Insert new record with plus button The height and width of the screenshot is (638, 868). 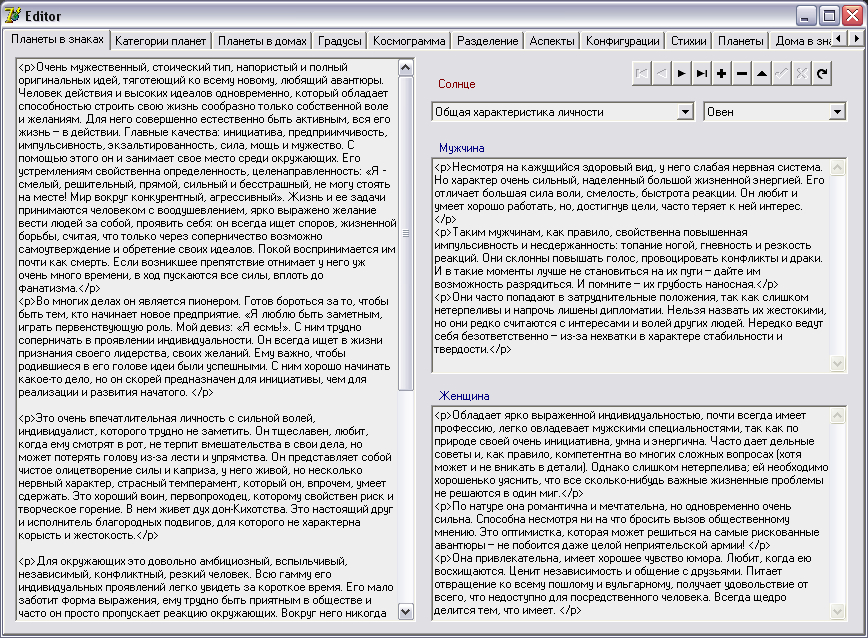721,74
